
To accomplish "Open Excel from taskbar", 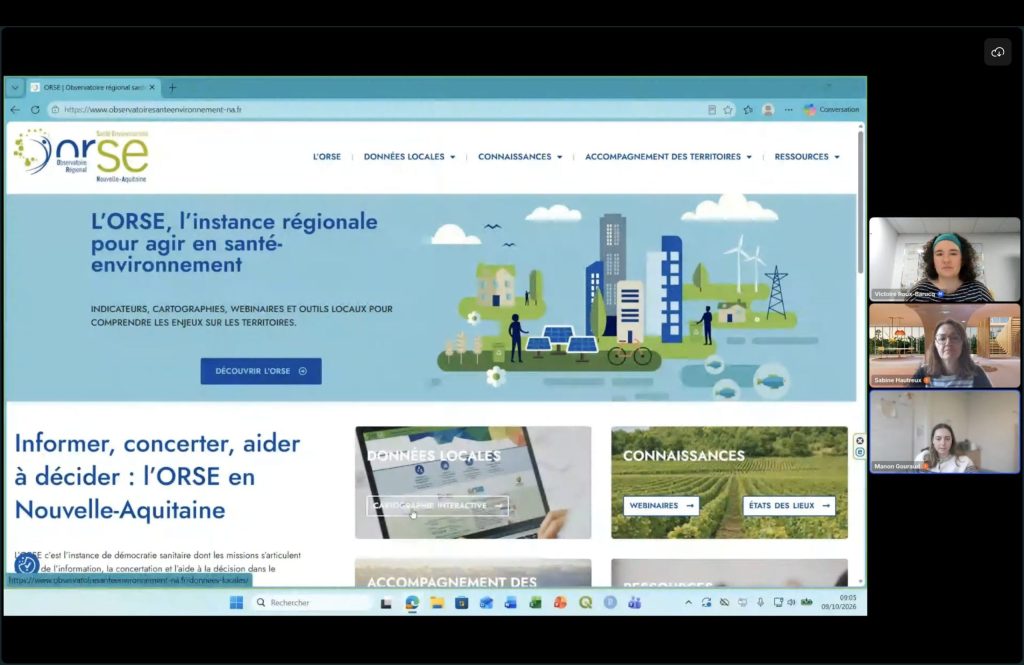I will point(536,602).
